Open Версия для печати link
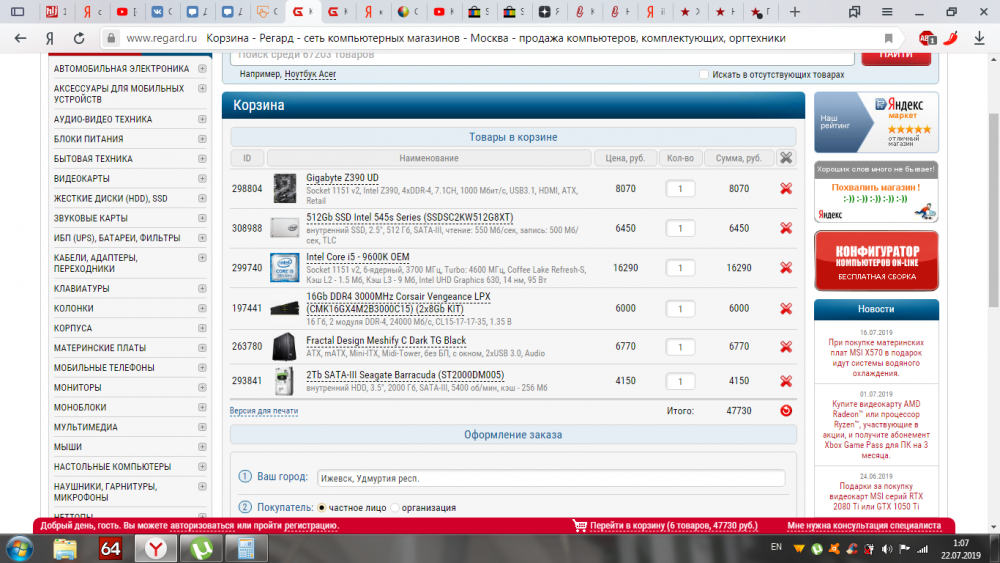Viewport: 1000px width, 563px height. (263, 411)
